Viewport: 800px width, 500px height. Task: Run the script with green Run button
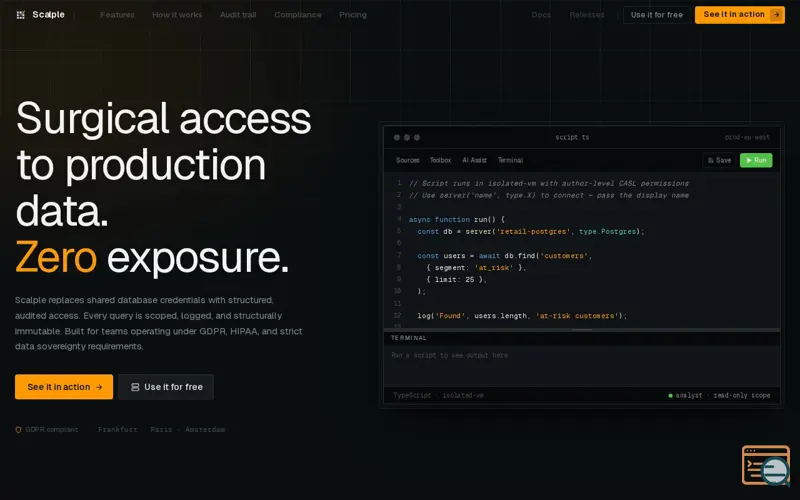coord(756,160)
